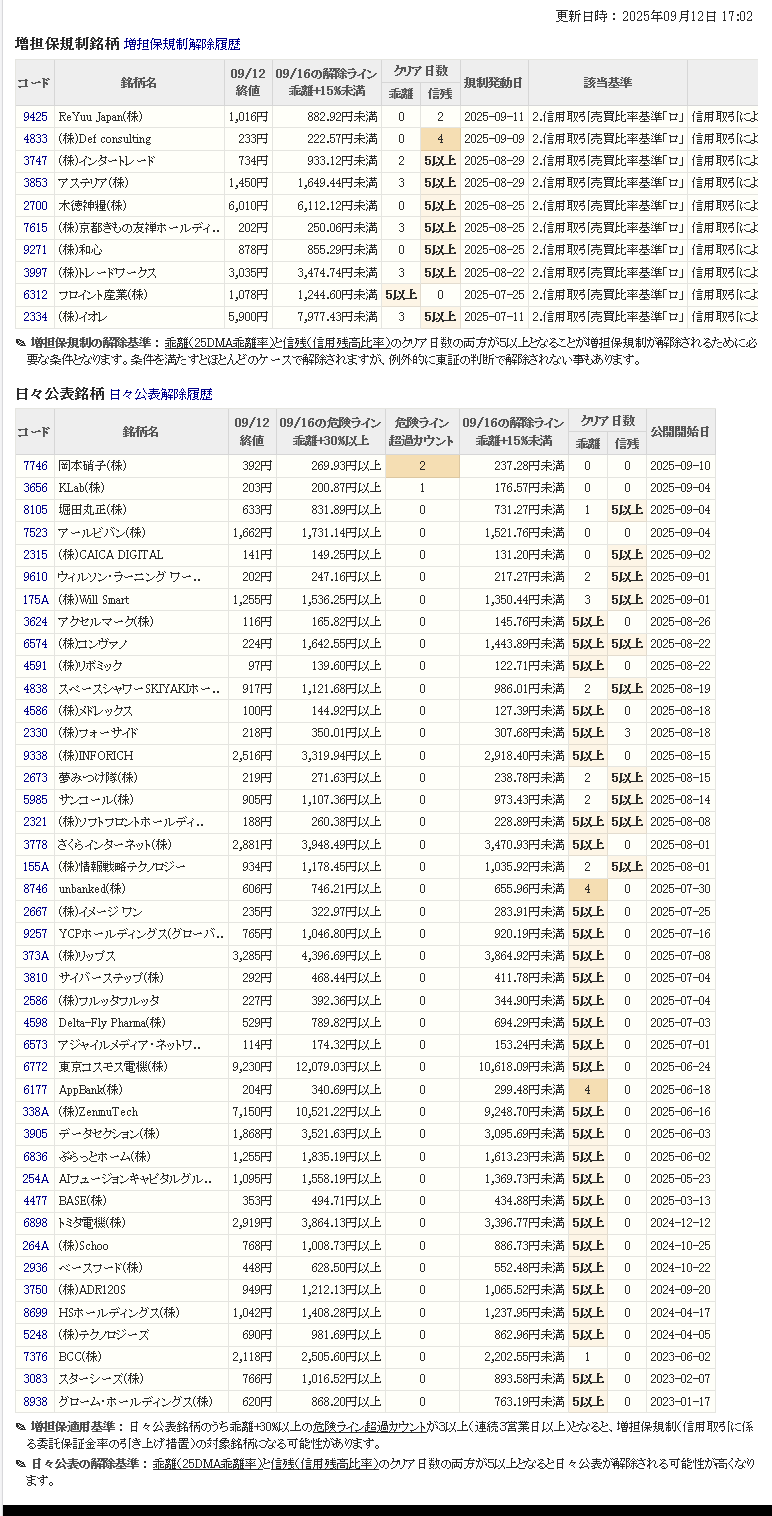Open stock code 4833 link
The width and height of the screenshot is (772, 1516).
click(35, 139)
